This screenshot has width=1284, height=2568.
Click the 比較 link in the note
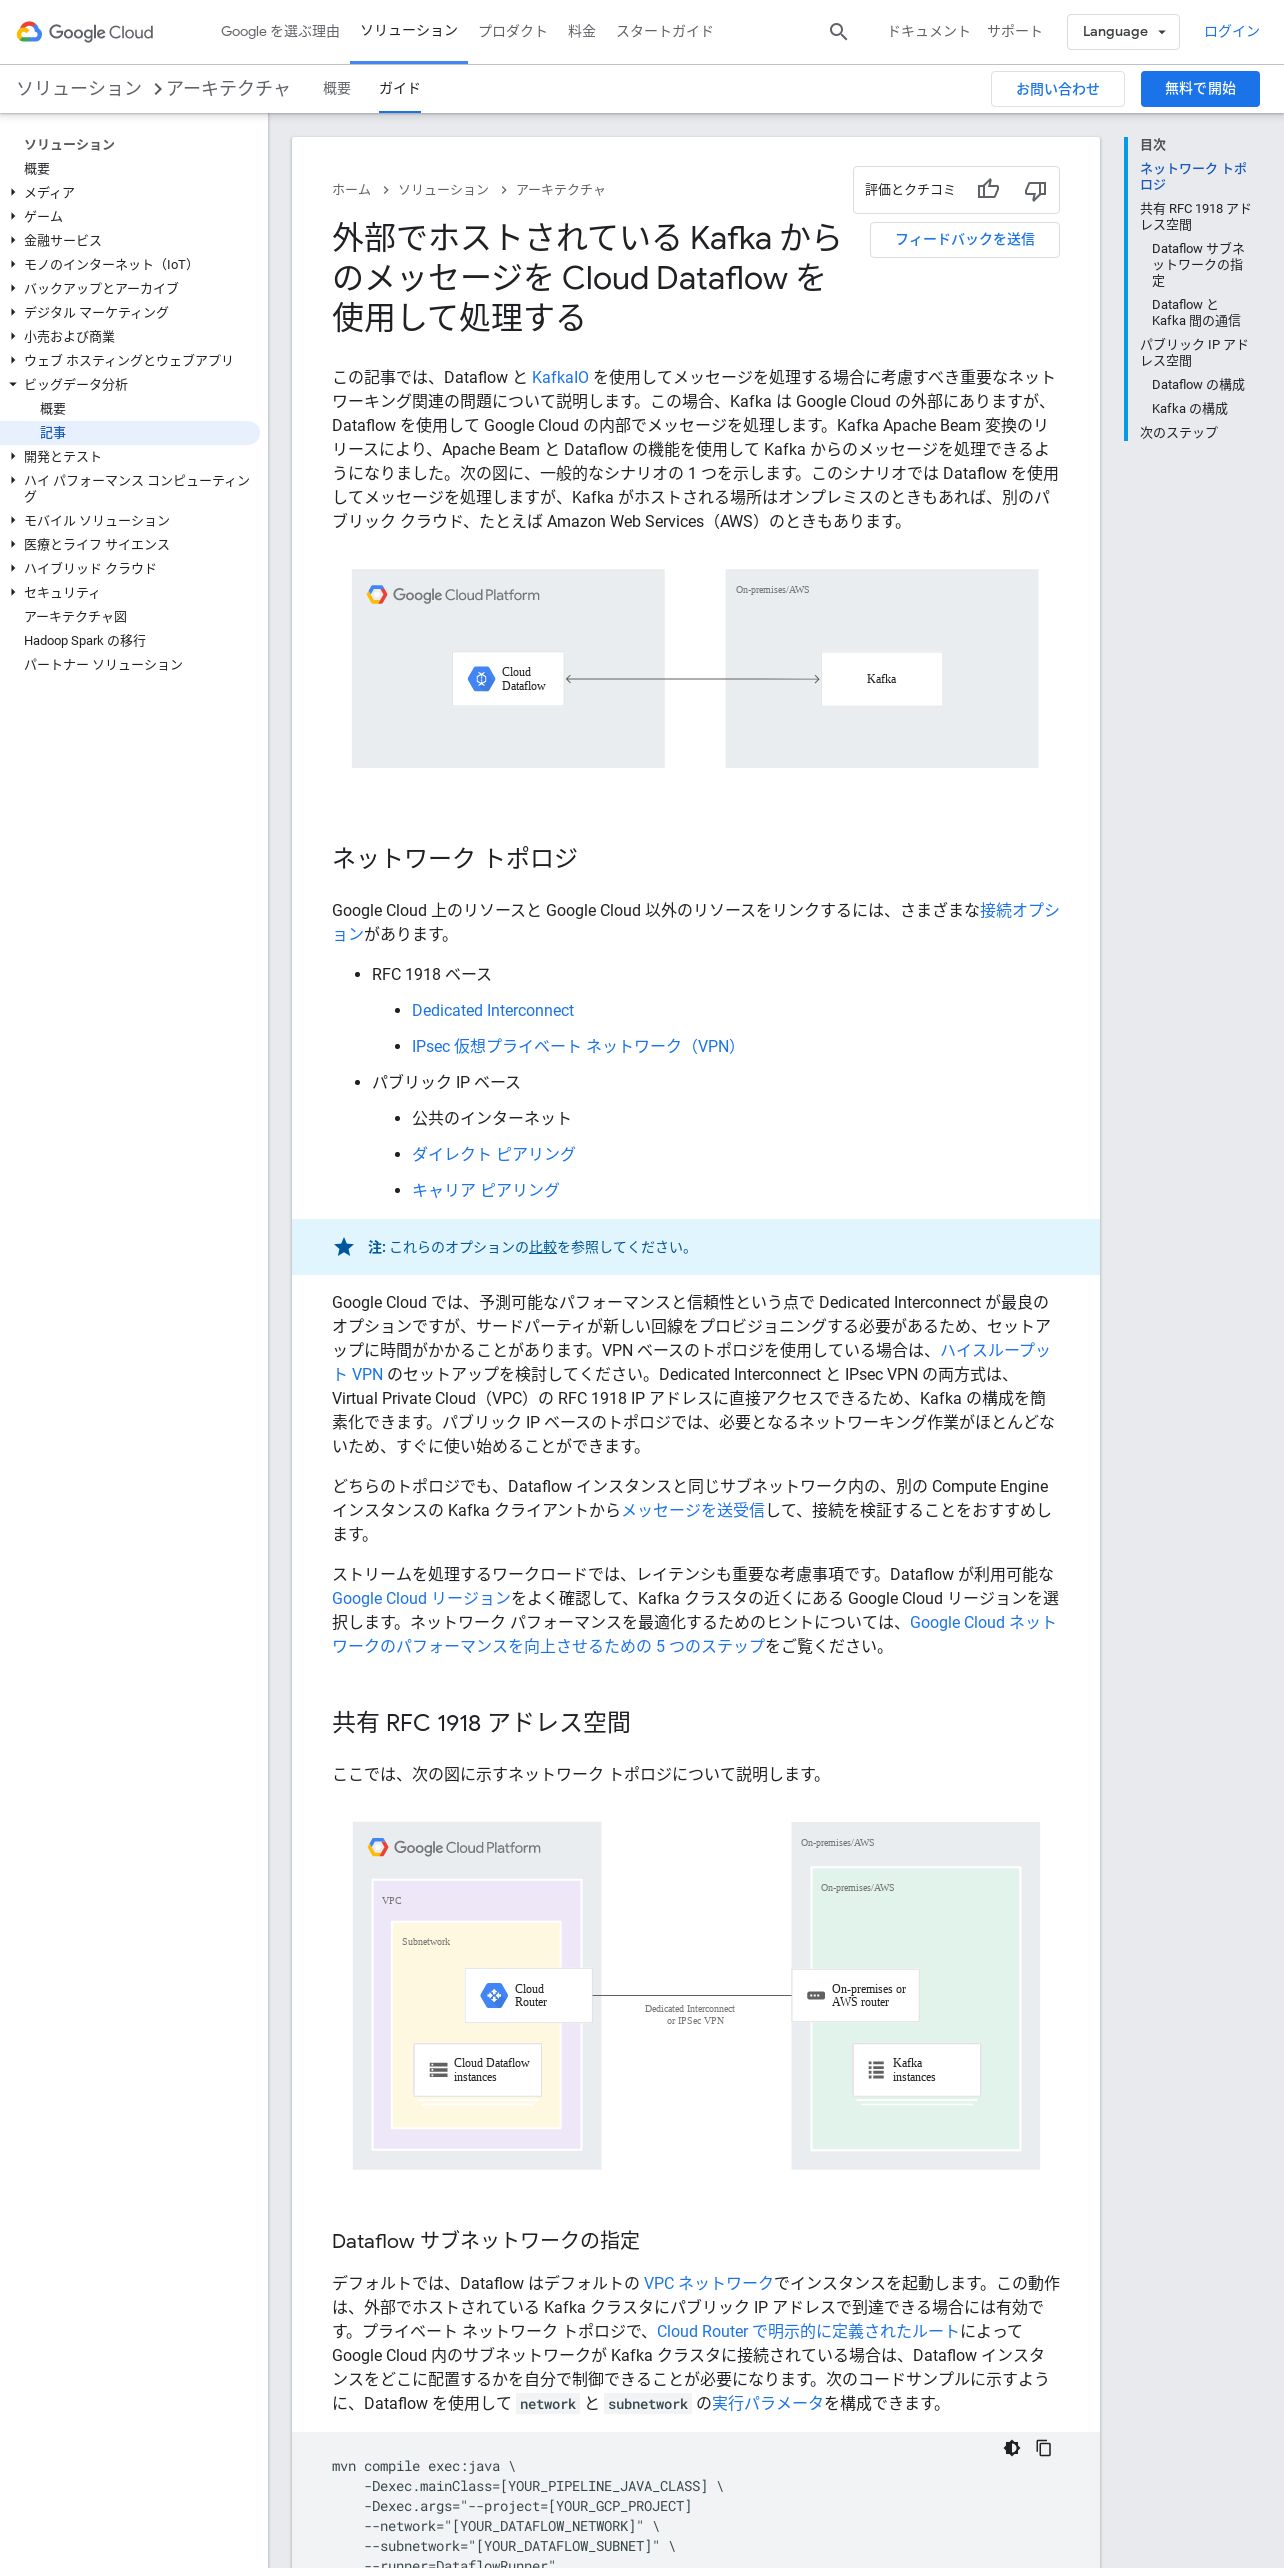tap(543, 1247)
